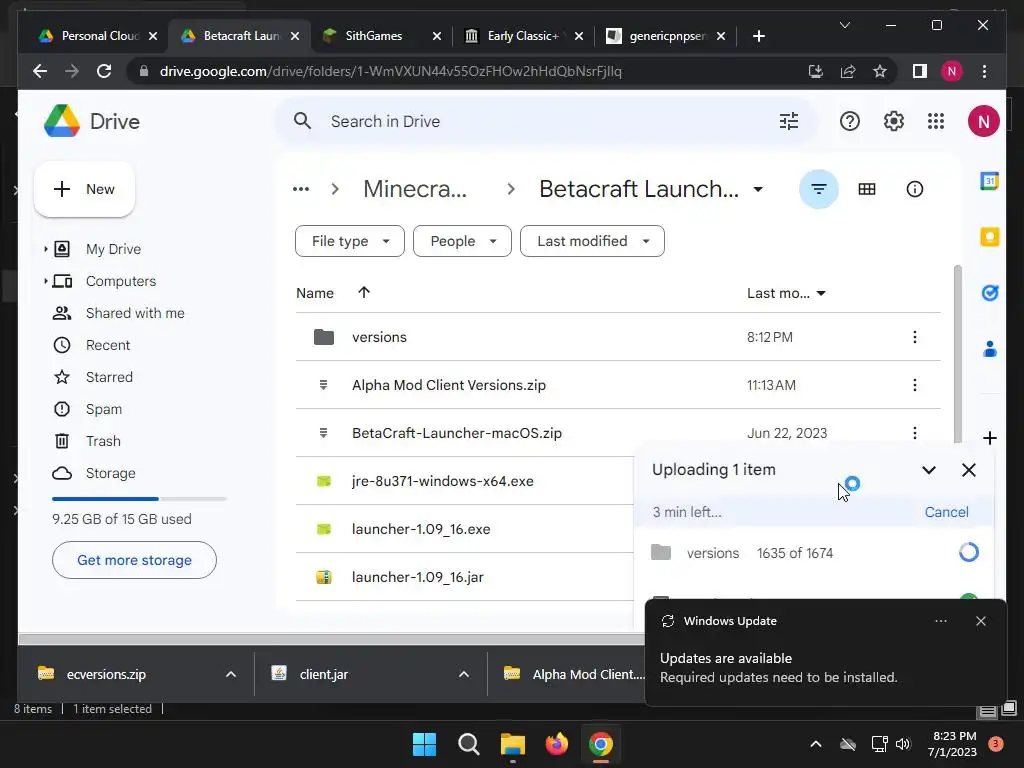Cancel the upload
The image size is (1024, 768).
click(946, 512)
